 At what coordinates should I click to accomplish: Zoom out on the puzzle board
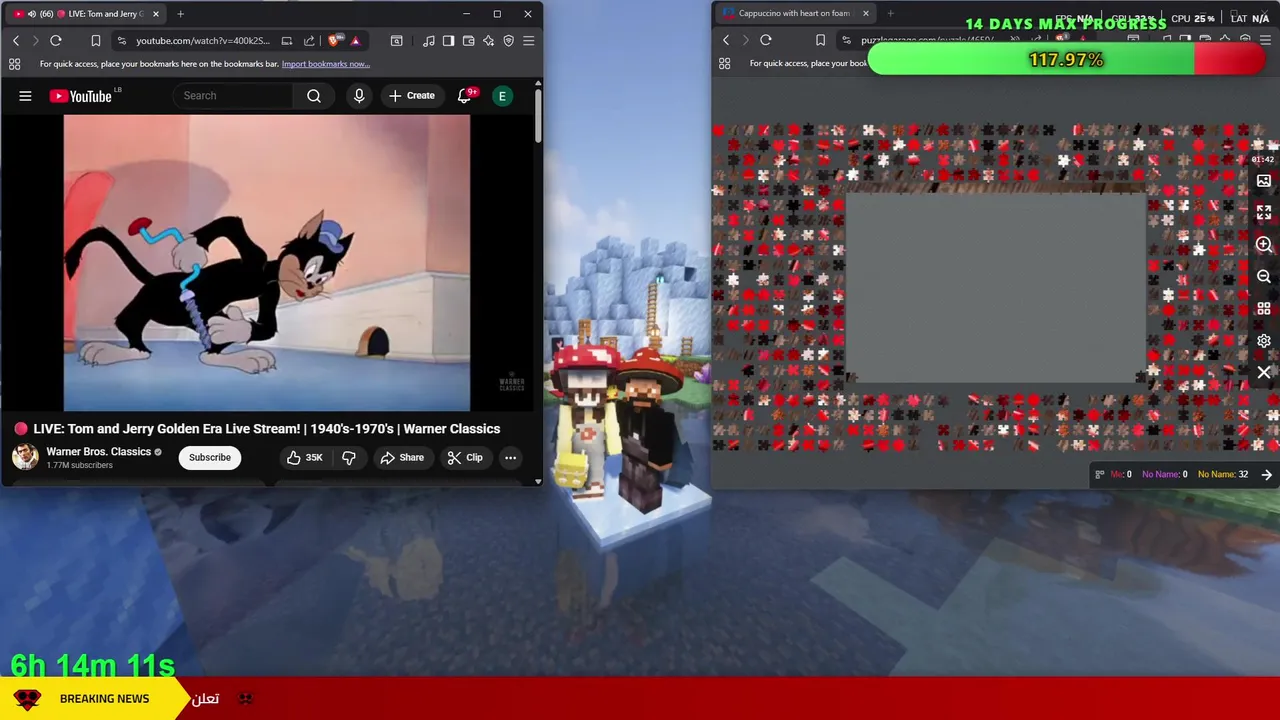(x=1264, y=277)
